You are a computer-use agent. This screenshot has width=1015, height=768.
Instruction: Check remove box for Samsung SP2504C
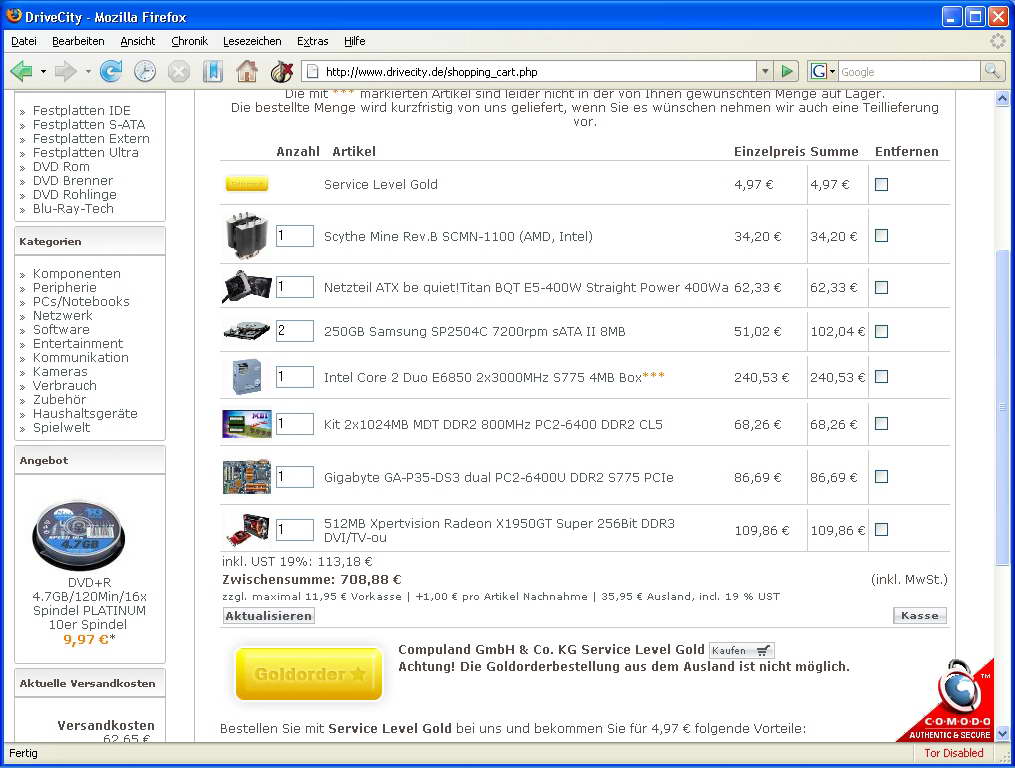tap(881, 332)
